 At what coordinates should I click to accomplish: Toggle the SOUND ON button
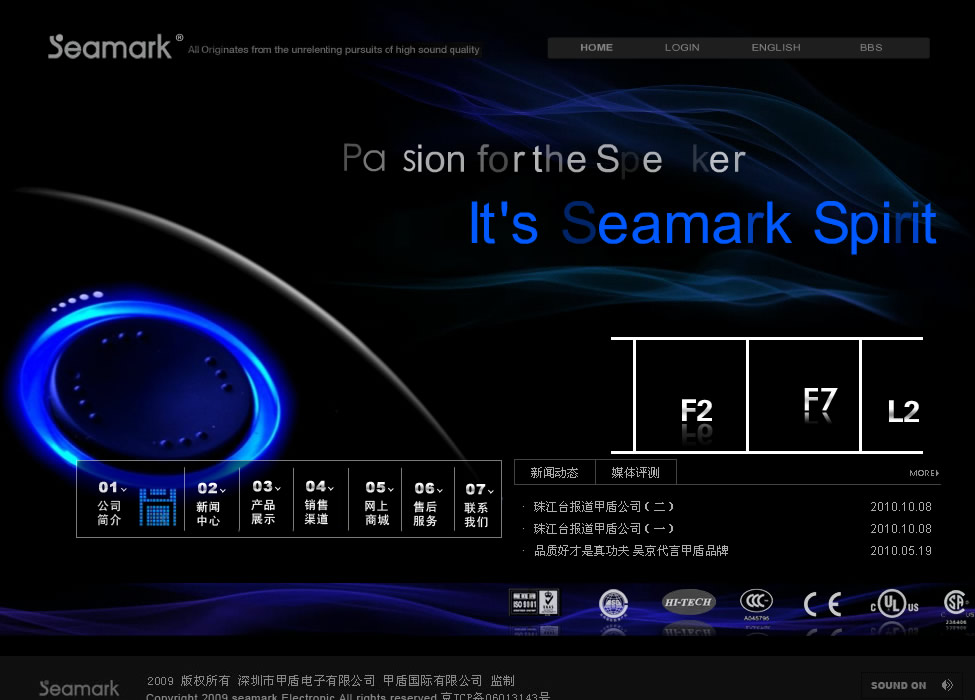pos(899,685)
